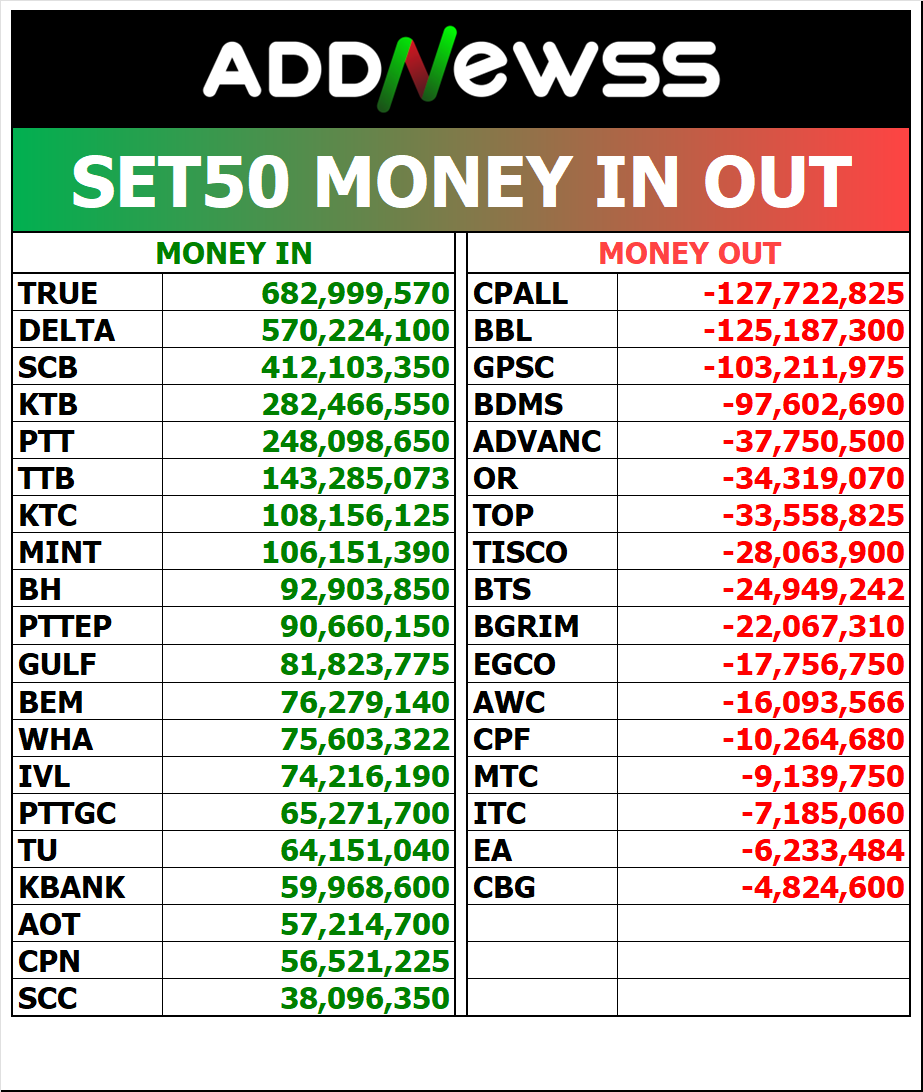This screenshot has height=1092, width=923.
Task: Click the CPALL stock symbol
Action: point(521,293)
